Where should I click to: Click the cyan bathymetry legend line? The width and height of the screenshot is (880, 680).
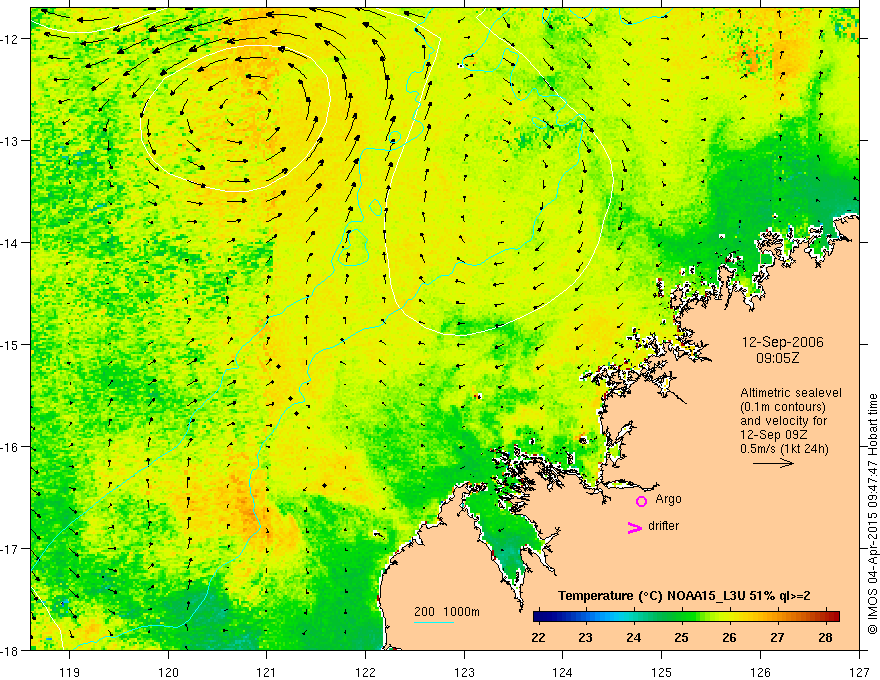434,622
